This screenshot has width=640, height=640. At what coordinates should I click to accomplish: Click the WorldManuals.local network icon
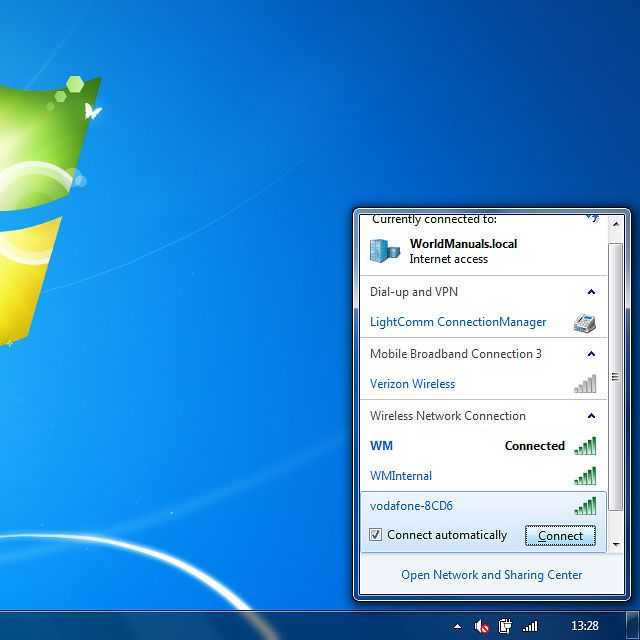(x=384, y=250)
